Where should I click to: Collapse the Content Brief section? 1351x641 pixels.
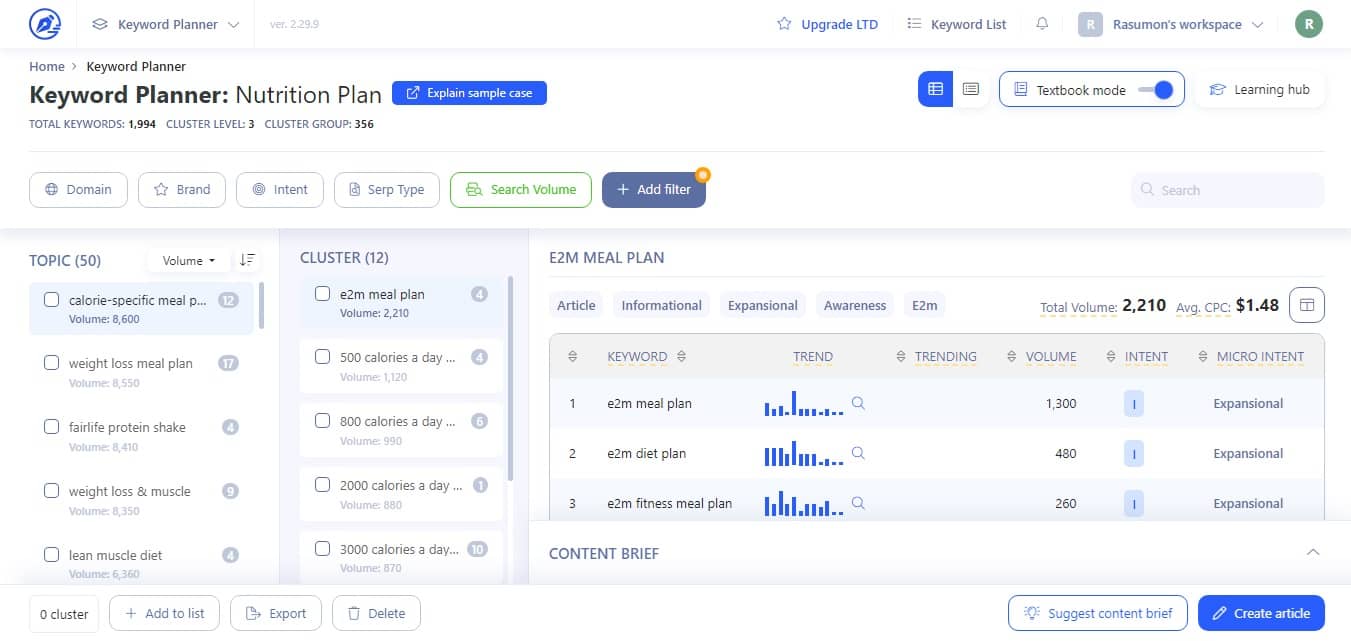click(1313, 553)
